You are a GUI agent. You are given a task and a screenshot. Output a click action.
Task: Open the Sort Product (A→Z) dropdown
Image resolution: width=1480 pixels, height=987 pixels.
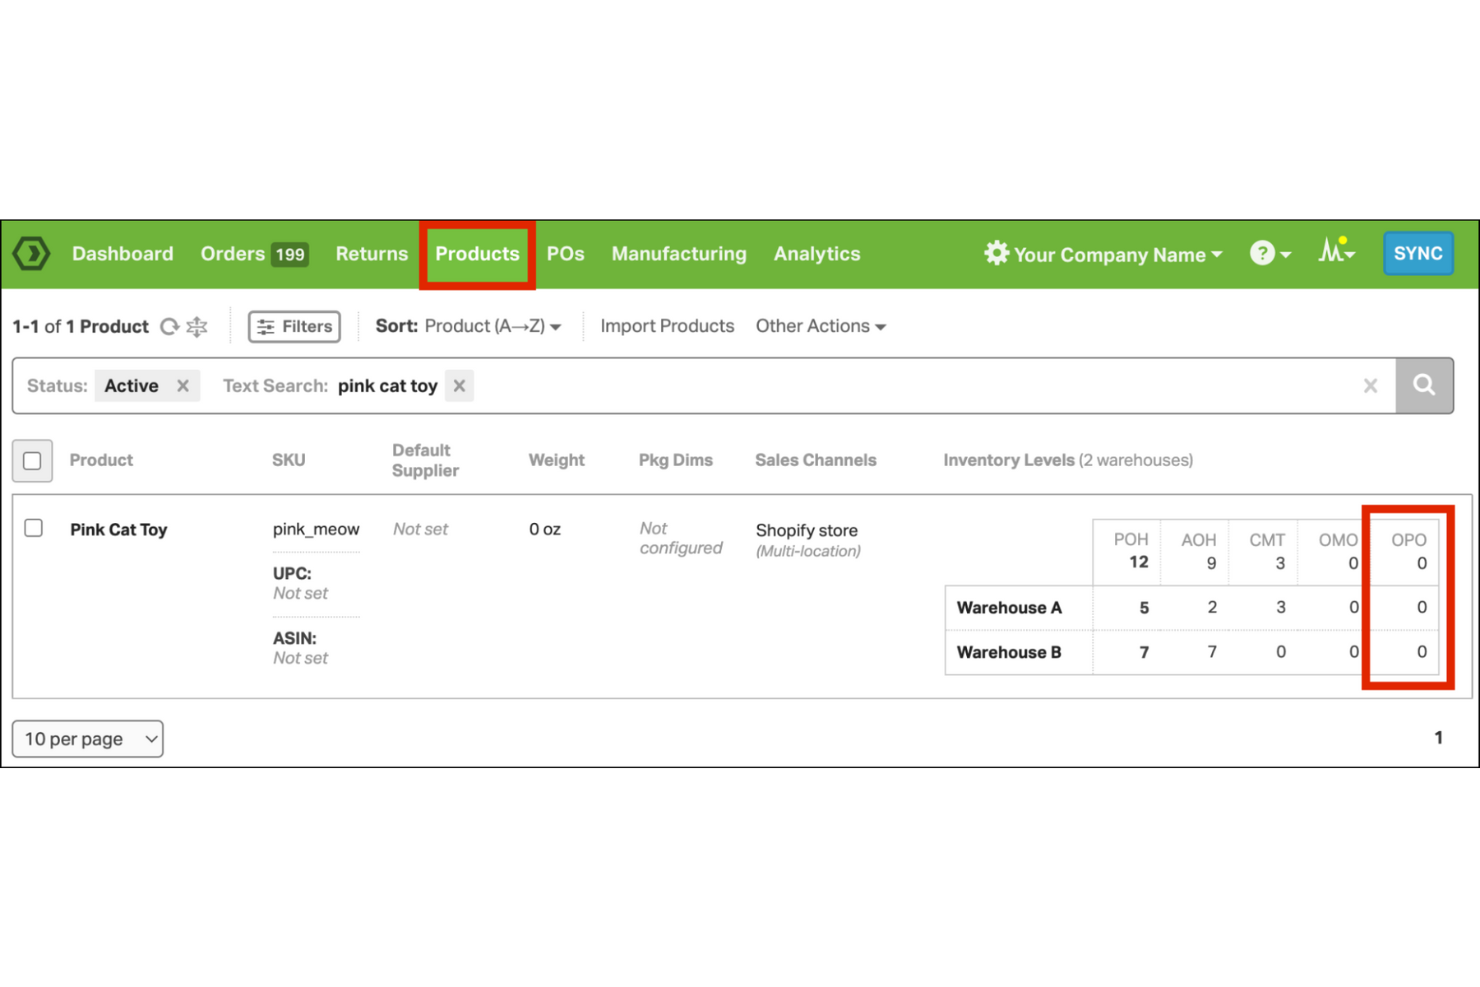click(492, 326)
